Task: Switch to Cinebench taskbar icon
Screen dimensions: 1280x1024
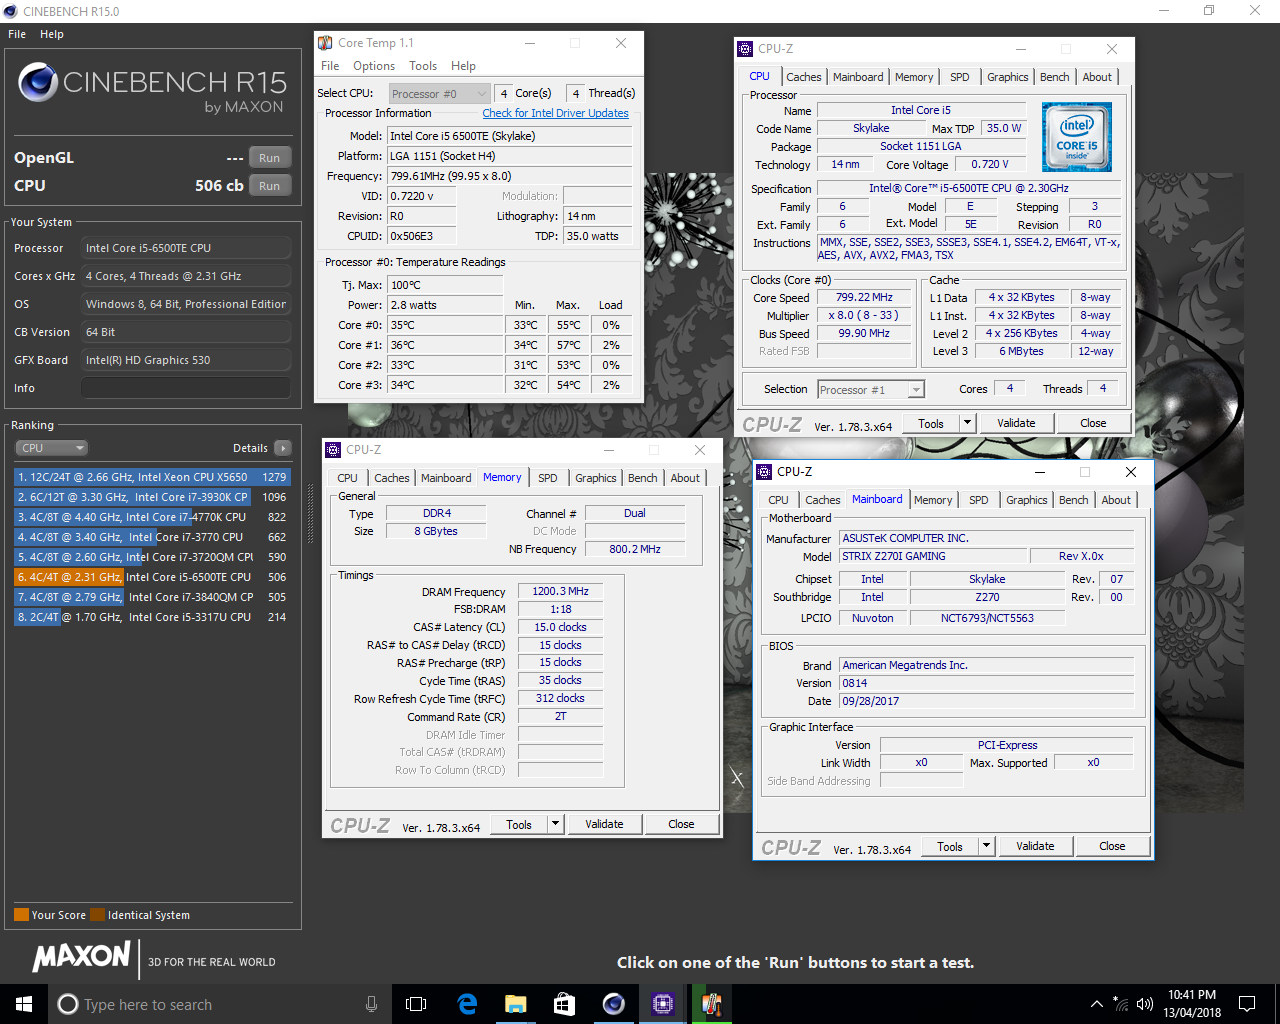Action: pyautogui.click(x=614, y=1004)
